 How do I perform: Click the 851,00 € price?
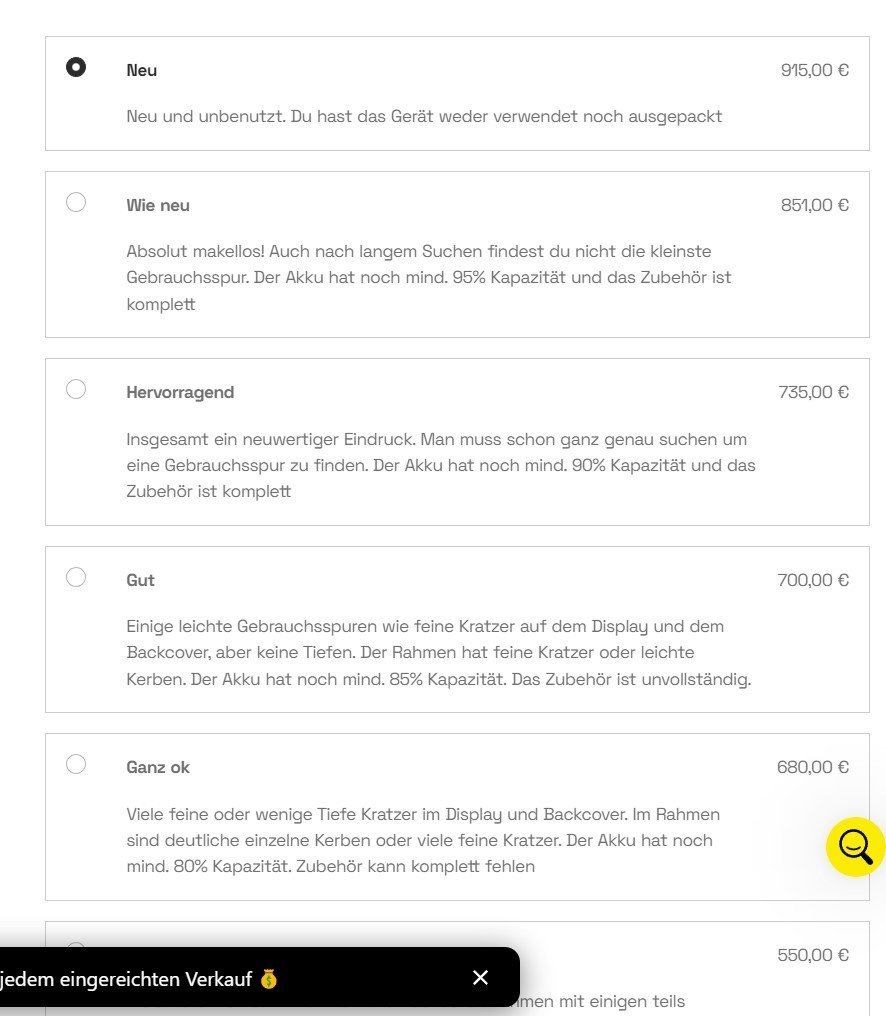coord(814,205)
